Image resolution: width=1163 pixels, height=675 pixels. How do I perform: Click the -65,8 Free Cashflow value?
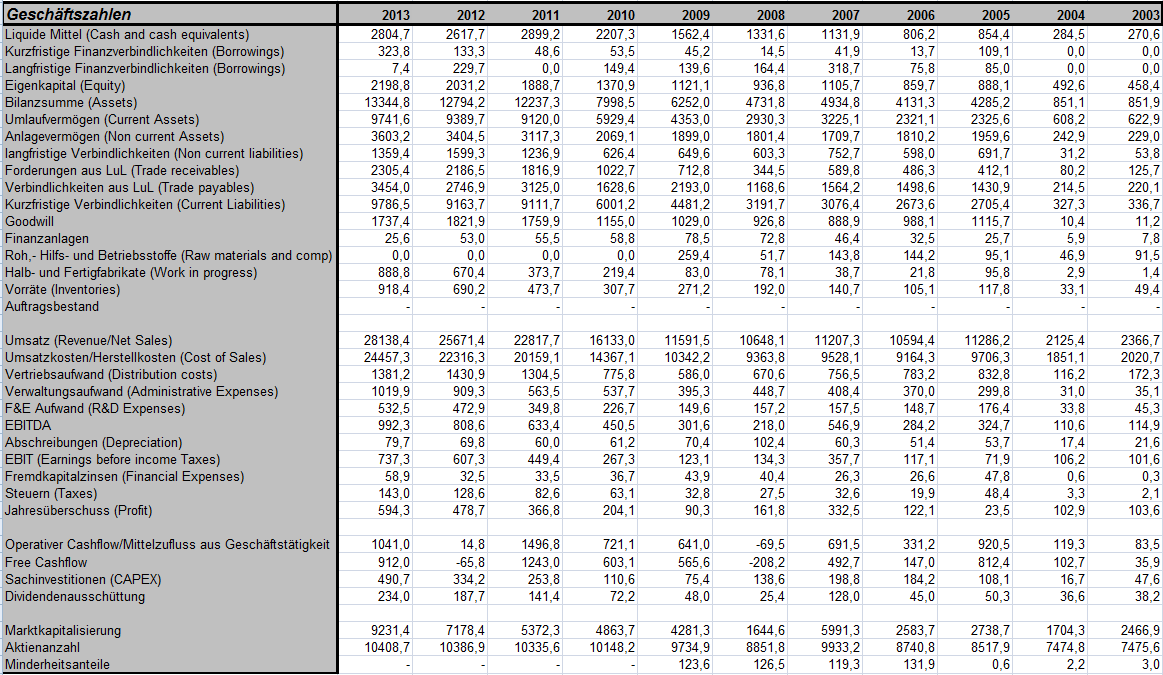click(x=470, y=563)
